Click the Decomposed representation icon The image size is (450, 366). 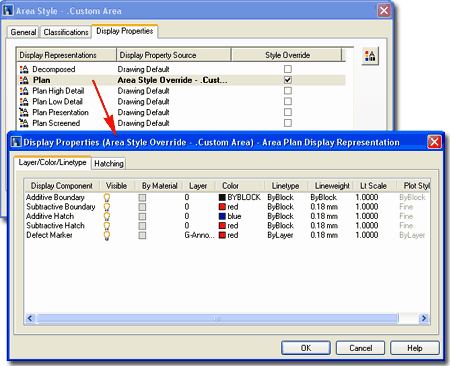(24, 69)
